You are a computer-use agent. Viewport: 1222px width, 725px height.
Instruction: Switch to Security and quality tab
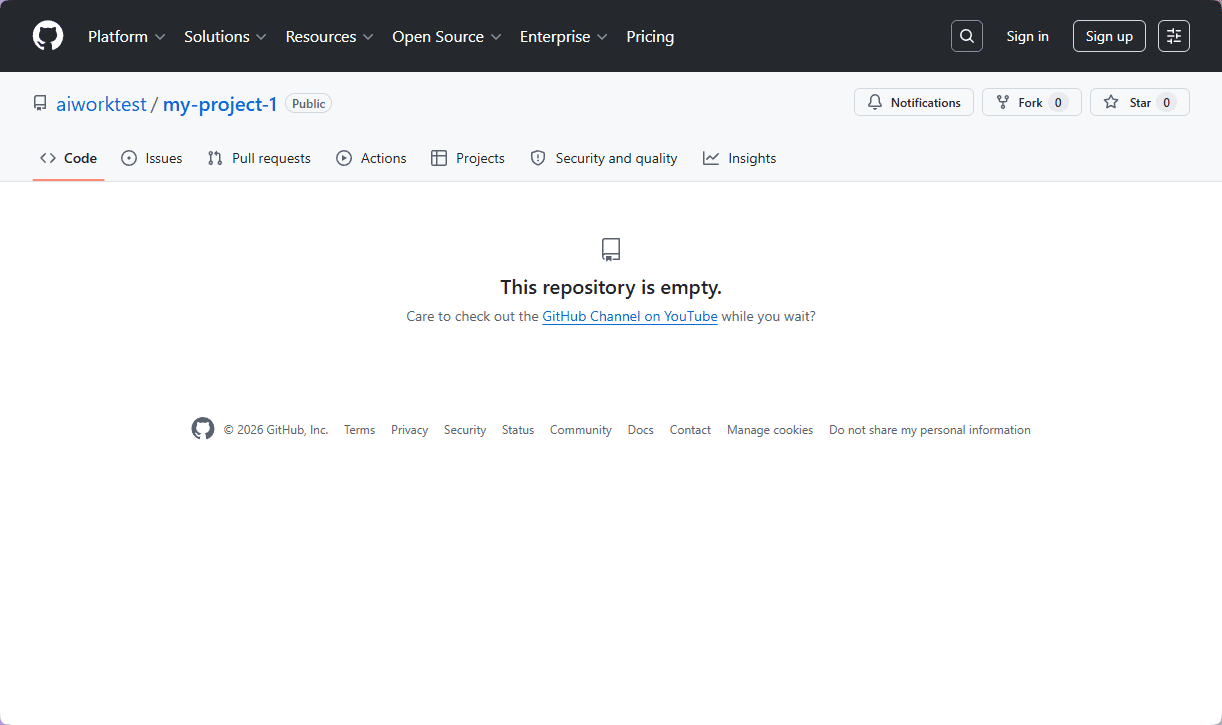pyautogui.click(x=604, y=158)
